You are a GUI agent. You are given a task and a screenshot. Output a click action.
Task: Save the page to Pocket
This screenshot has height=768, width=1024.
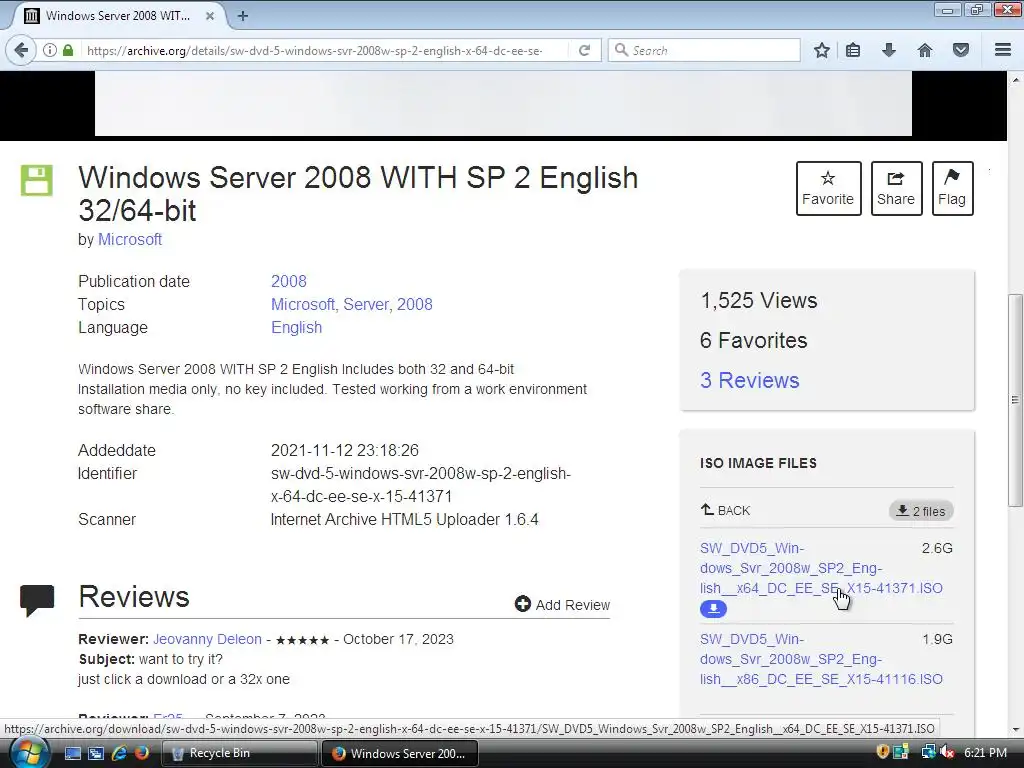coord(961,50)
